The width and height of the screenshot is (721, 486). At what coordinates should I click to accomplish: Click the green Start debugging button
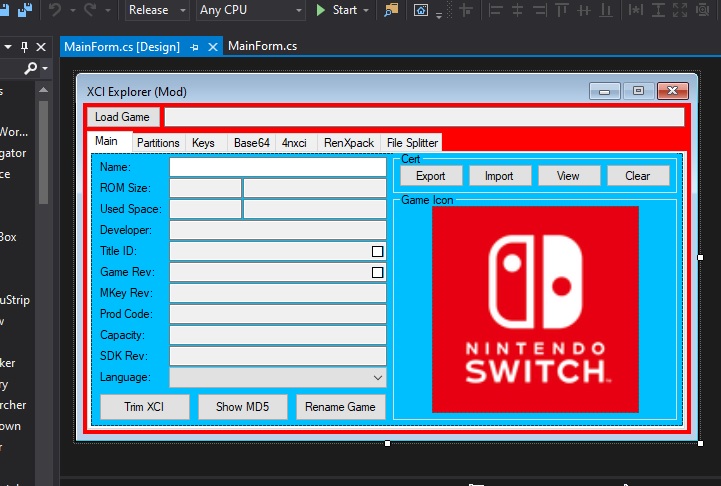pyautogui.click(x=336, y=10)
